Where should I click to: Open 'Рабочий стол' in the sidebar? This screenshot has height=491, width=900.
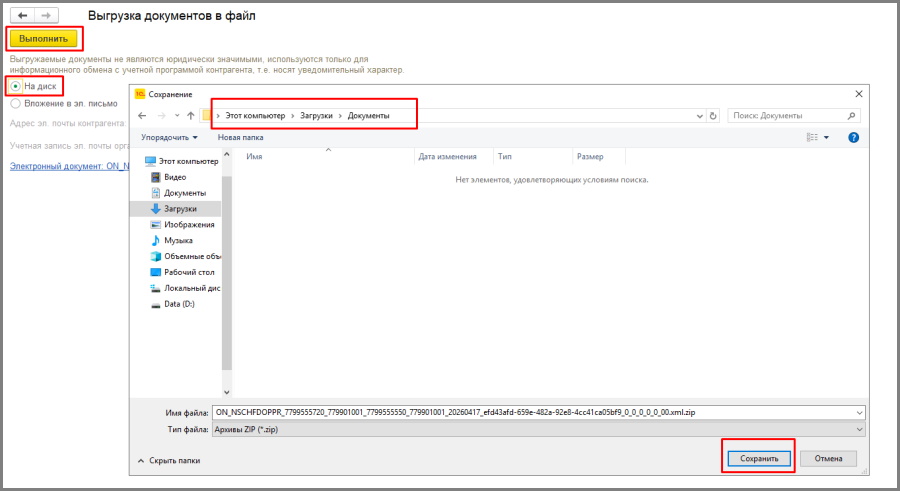[x=188, y=272]
